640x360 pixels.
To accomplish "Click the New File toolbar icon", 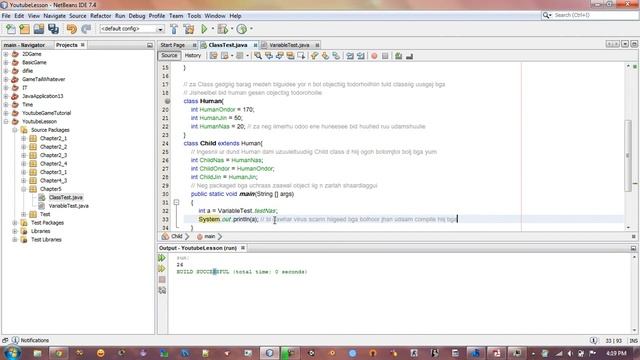I will pyautogui.click(x=11, y=29).
